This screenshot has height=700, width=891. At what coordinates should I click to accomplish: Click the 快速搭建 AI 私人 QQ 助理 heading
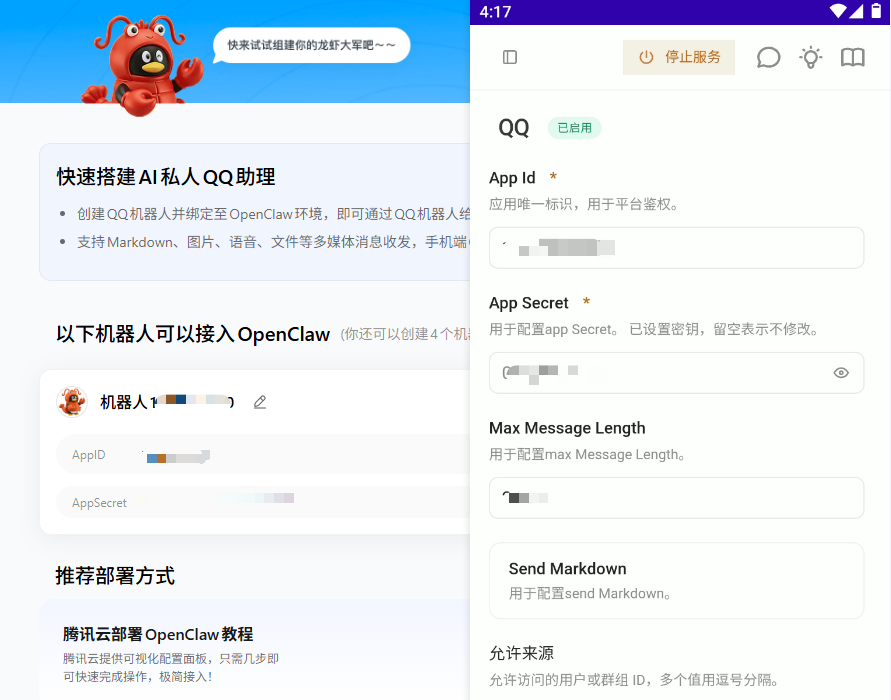coord(166,177)
